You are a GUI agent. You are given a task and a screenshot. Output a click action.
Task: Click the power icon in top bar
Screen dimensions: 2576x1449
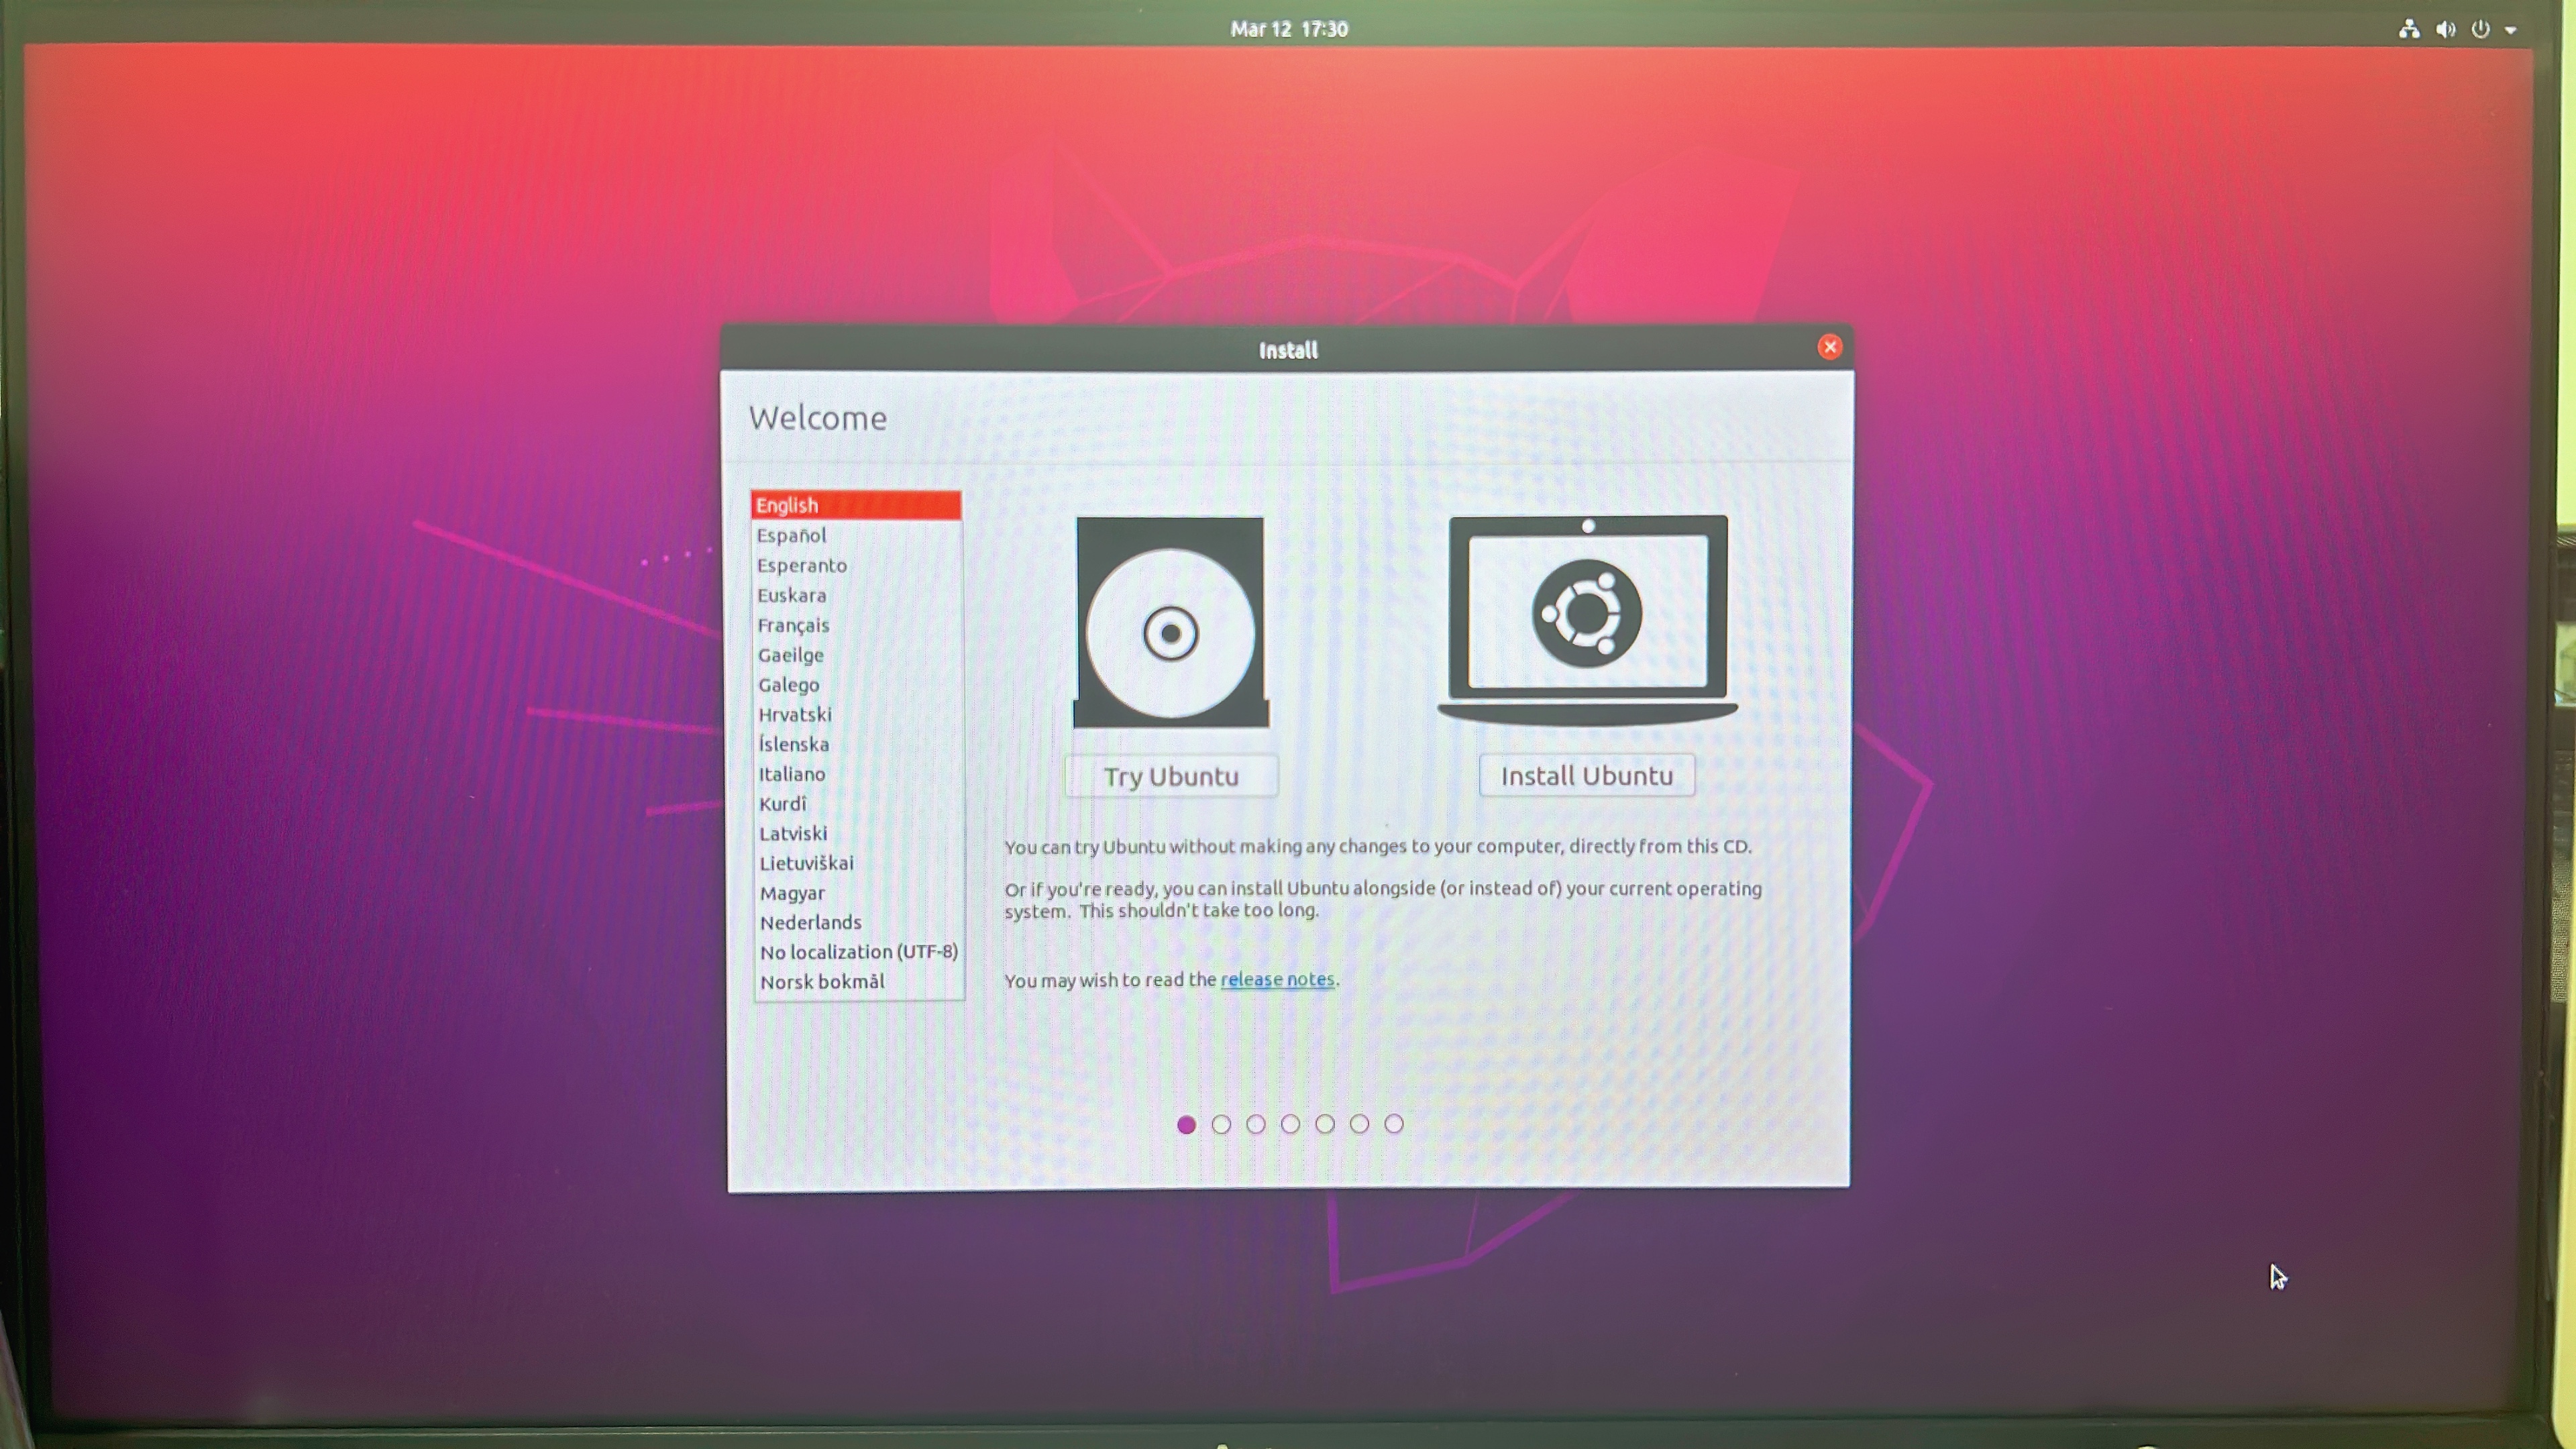(x=2480, y=29)
